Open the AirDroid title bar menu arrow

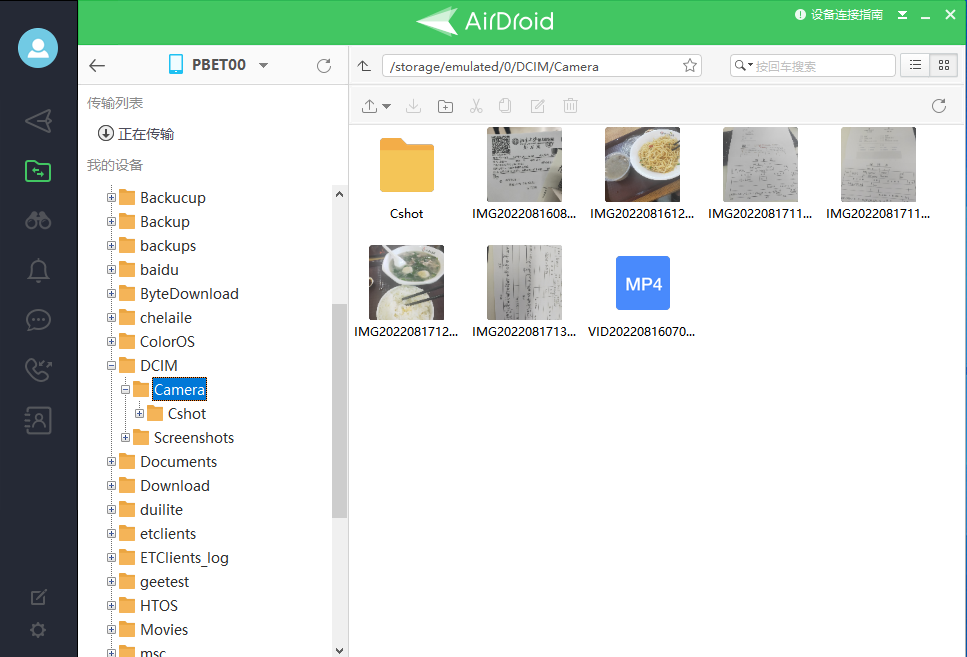tap(902, 15)
